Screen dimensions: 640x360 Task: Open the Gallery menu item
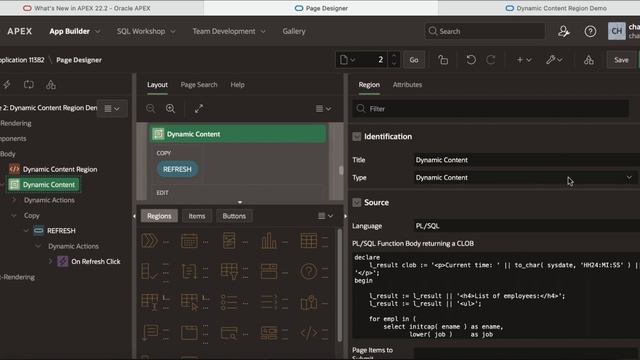294,31
